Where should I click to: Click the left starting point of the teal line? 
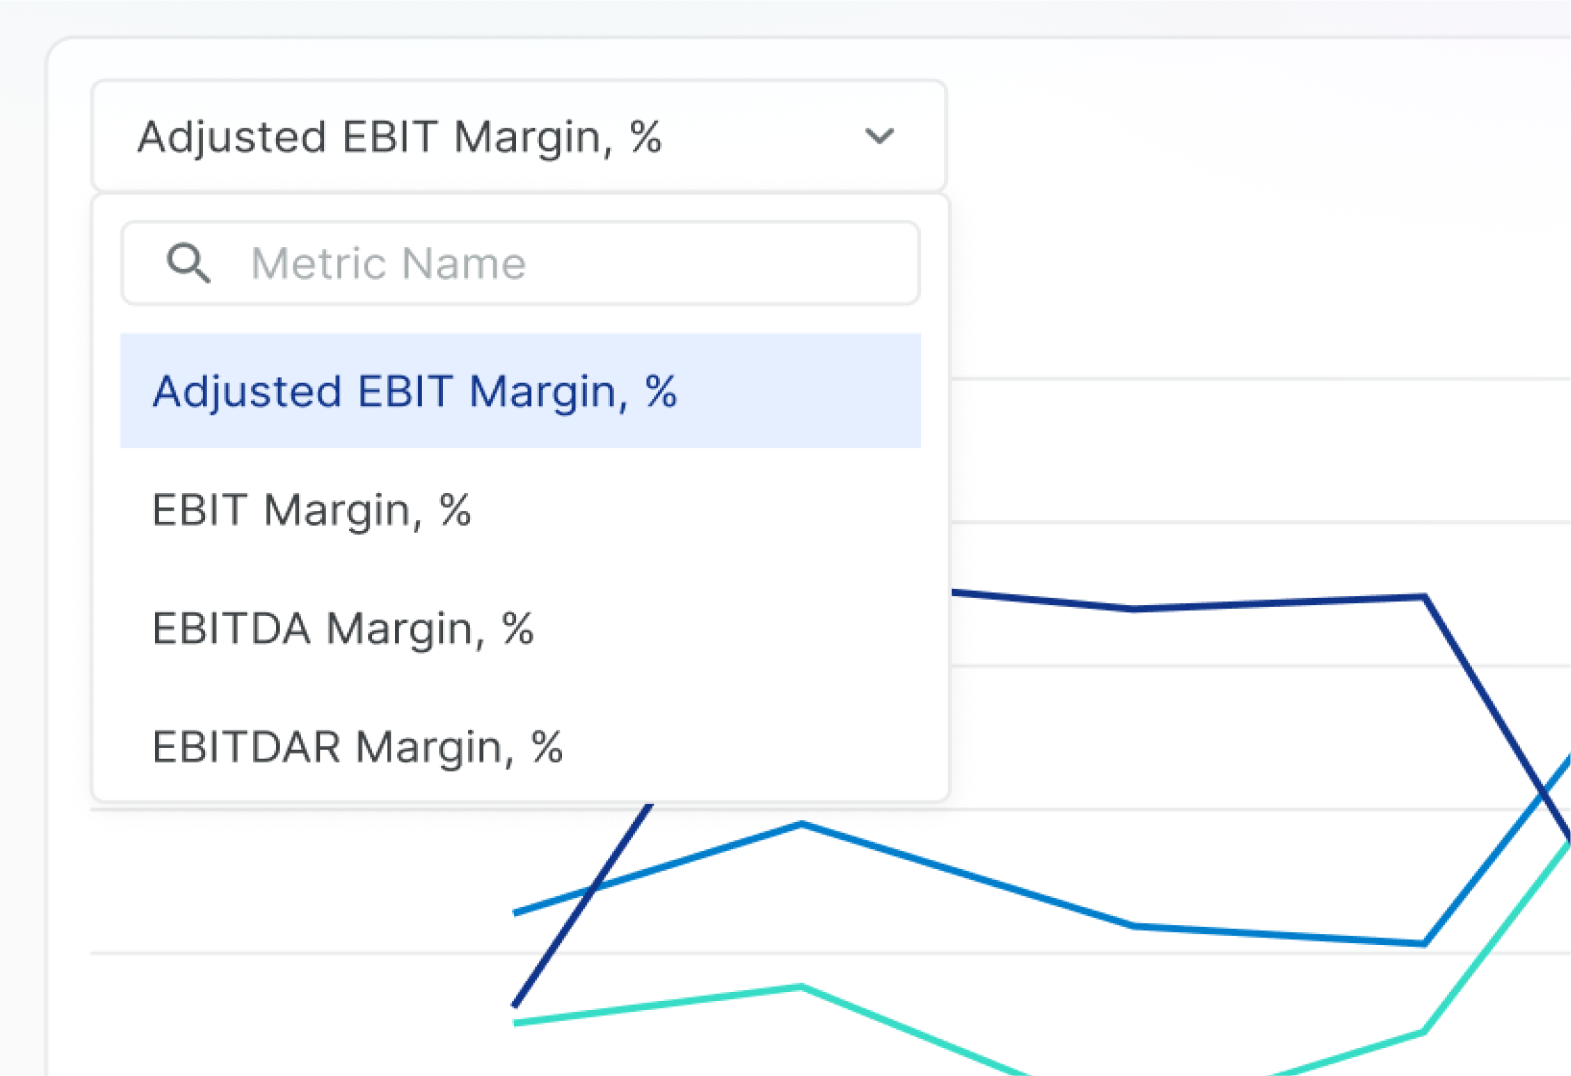click(x=516, y=1022)
